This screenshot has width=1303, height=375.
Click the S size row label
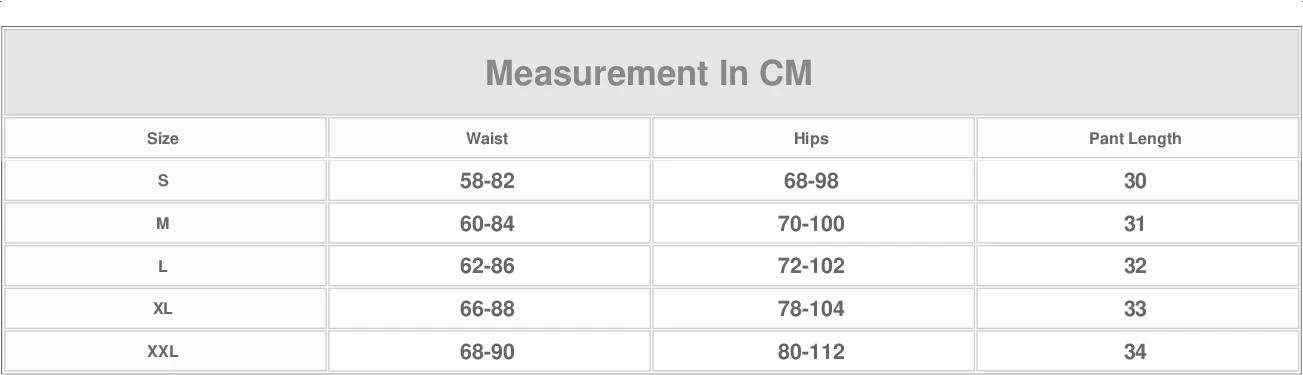(163, 181)
